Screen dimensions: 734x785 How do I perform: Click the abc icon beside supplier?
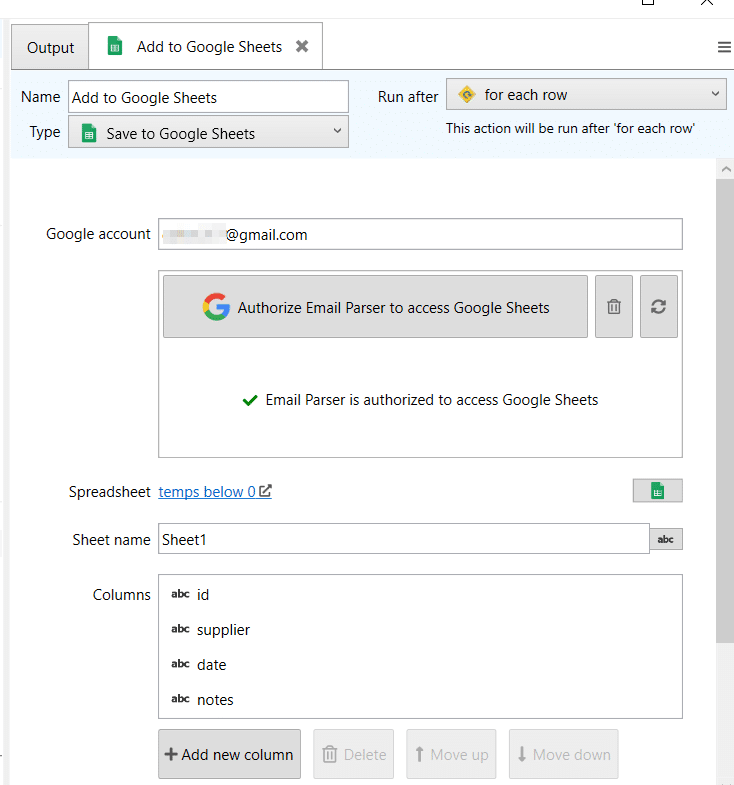180,629
